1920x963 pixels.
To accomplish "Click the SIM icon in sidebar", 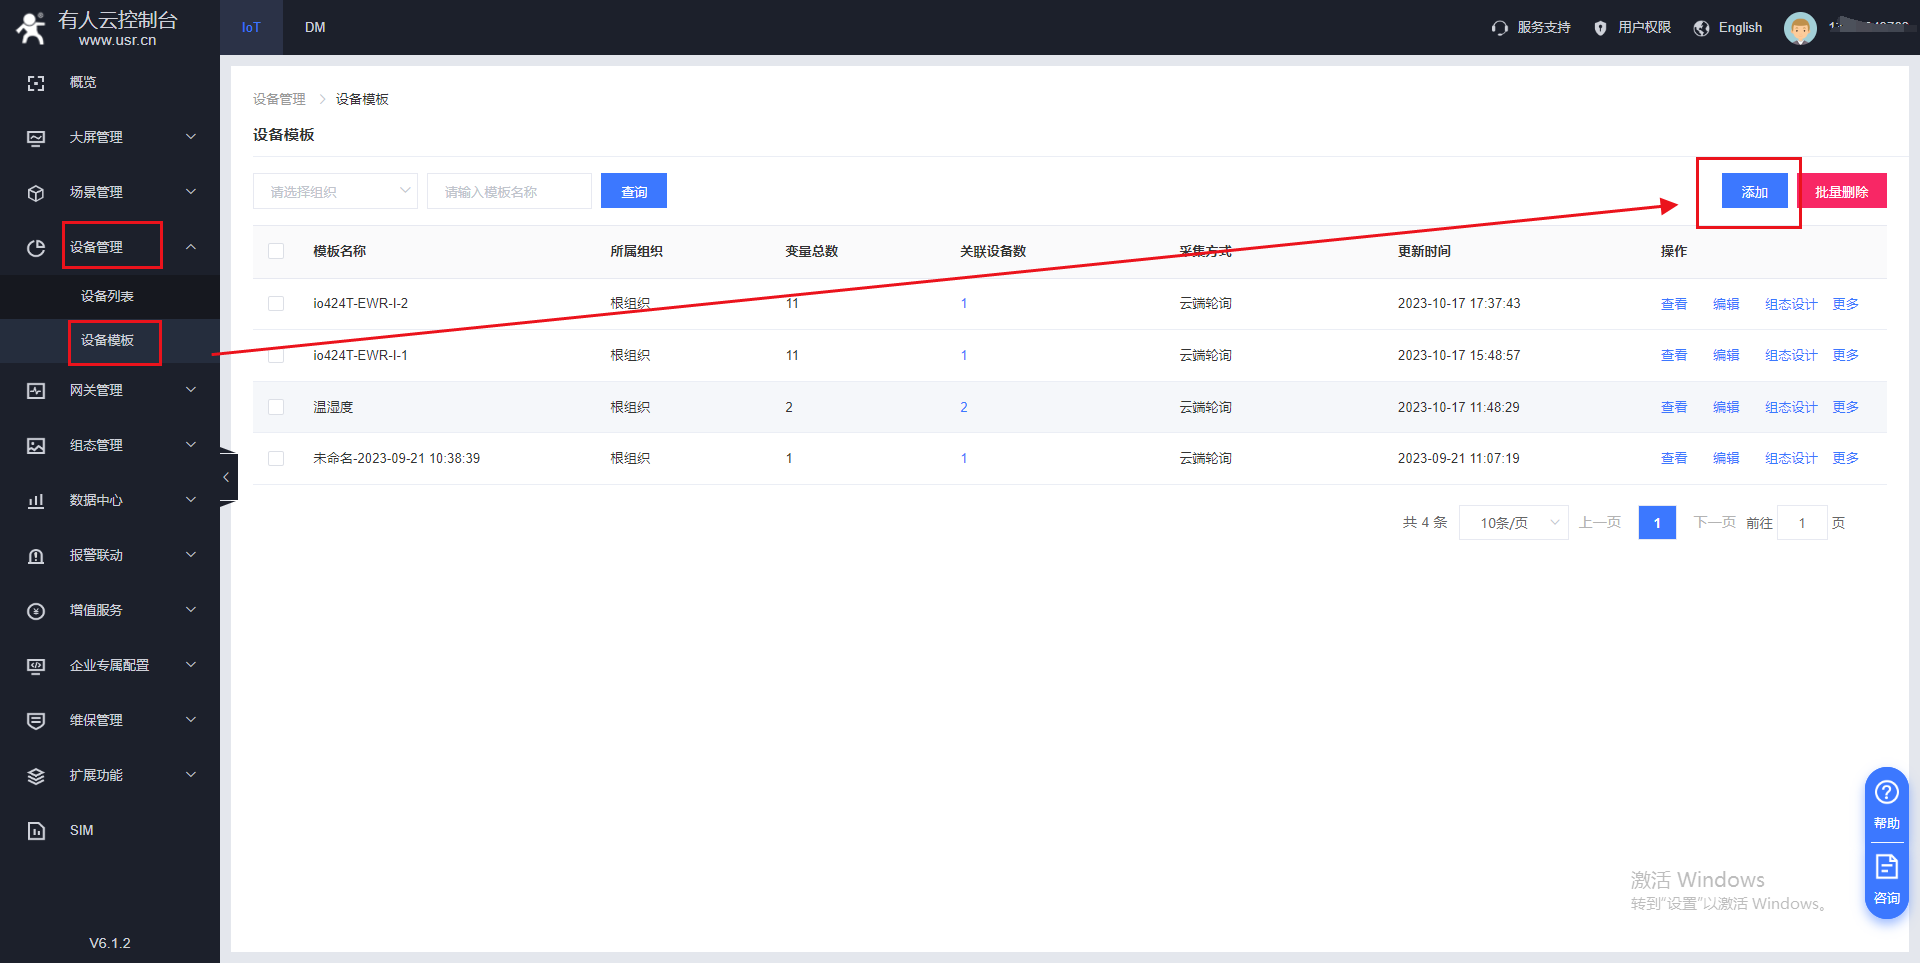I will pyautogui.click(x=36, y=831).
